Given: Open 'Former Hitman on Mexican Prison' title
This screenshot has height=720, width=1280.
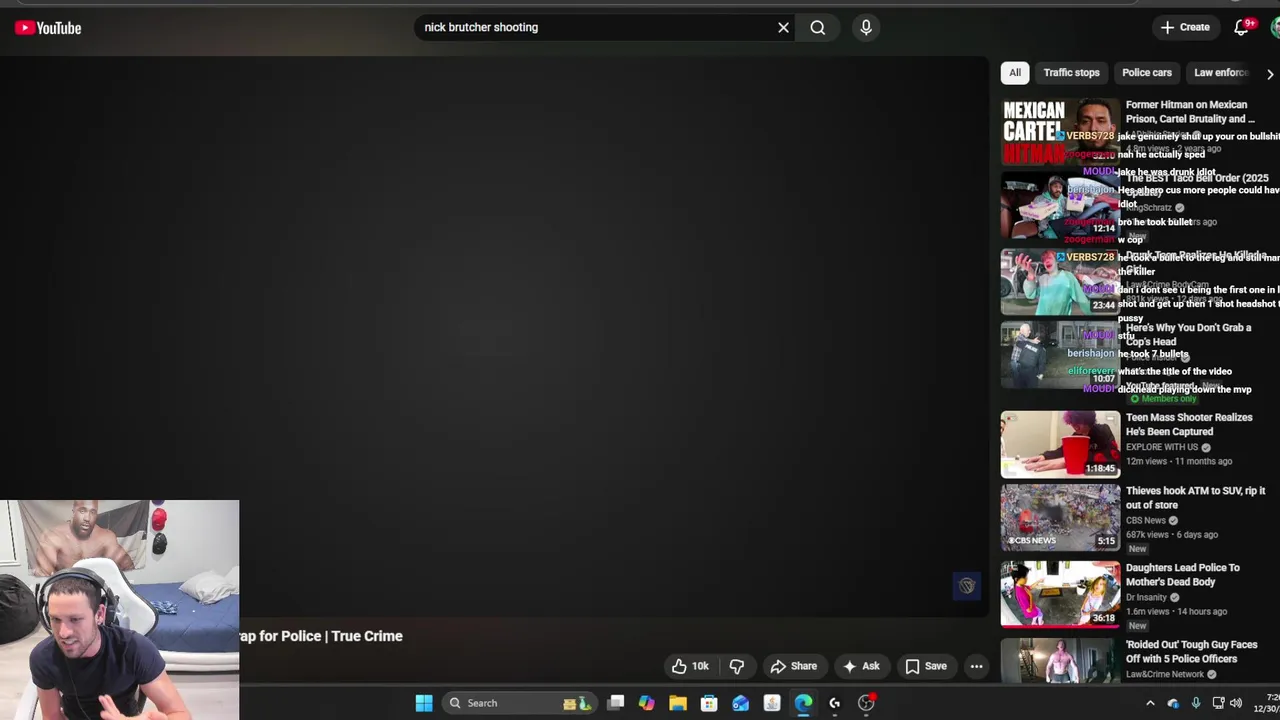Looking at the screenshot, I should pyautogui.click(x=1190, y=112).
